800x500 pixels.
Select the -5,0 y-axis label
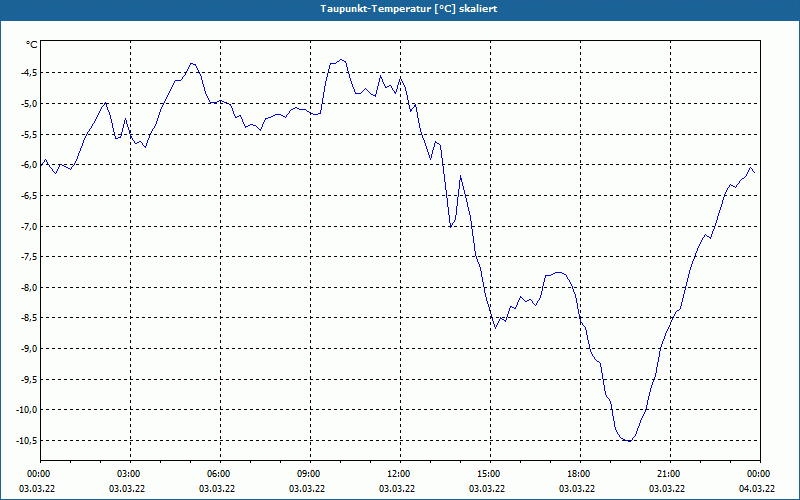pyautogui.click(x=29, y=104)
